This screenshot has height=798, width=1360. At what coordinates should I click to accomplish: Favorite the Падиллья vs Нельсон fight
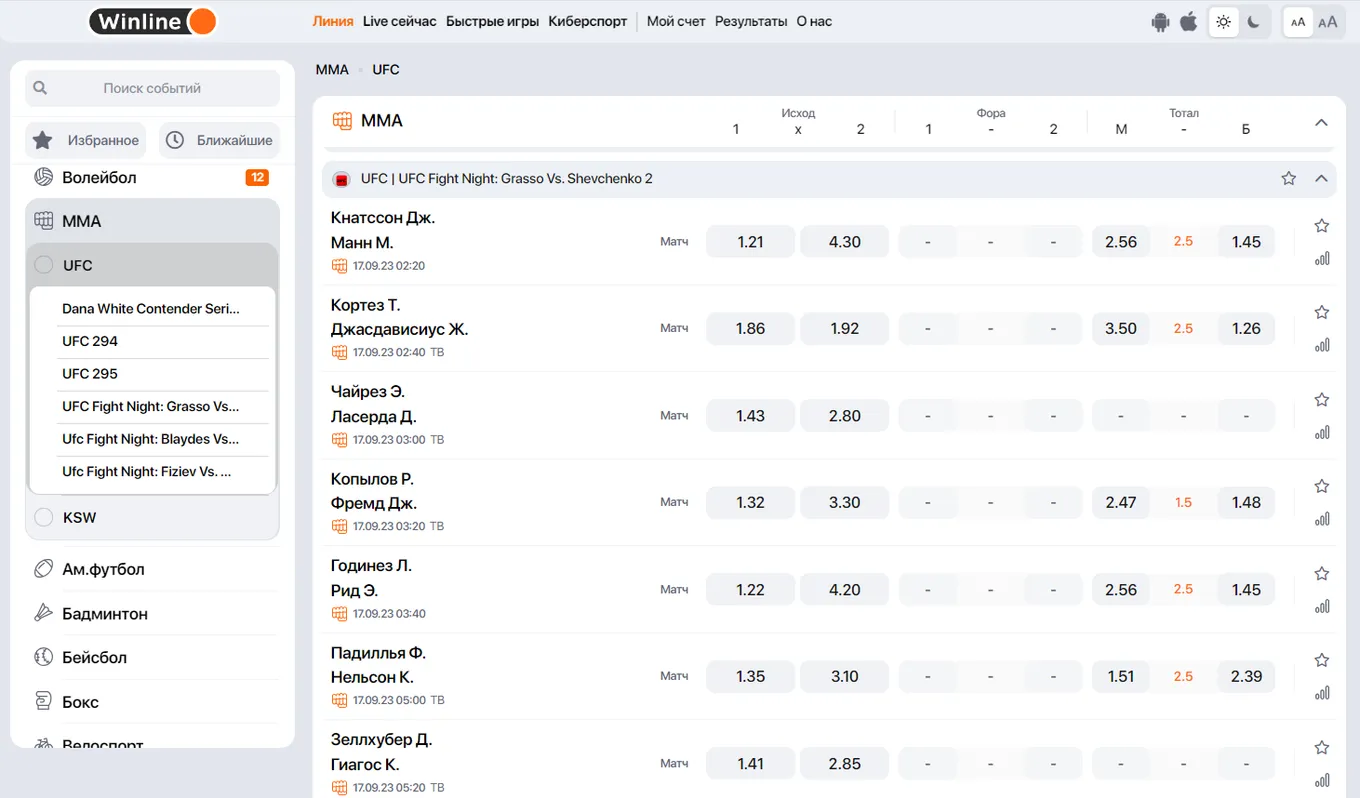1322,661
